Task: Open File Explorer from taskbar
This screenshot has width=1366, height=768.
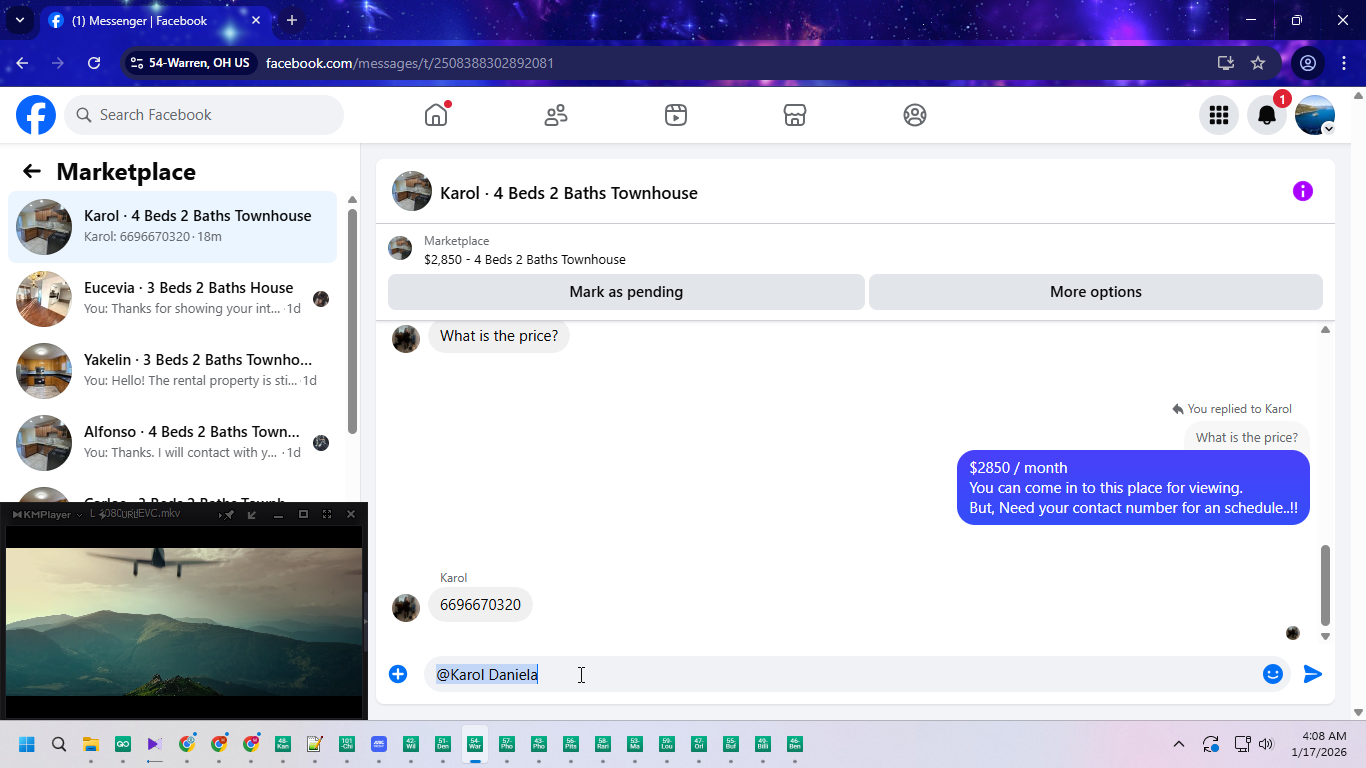Action: point(91,744)
